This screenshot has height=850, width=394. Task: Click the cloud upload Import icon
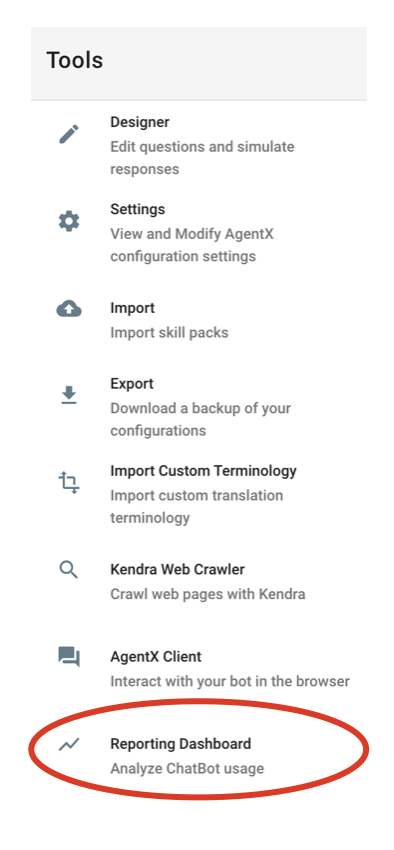coord(69,309)
